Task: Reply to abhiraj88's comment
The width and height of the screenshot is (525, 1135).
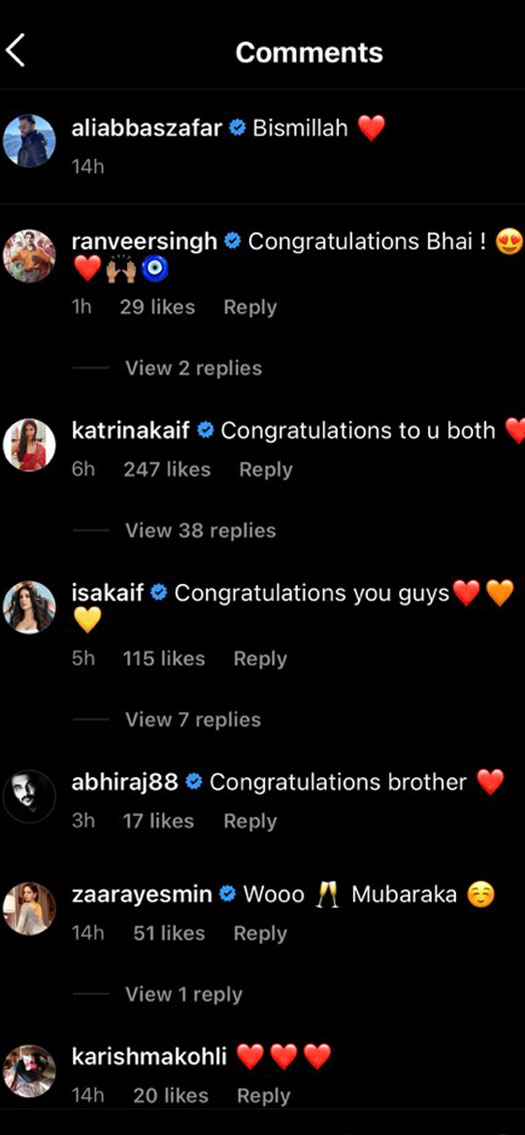Action: (251, 822)
